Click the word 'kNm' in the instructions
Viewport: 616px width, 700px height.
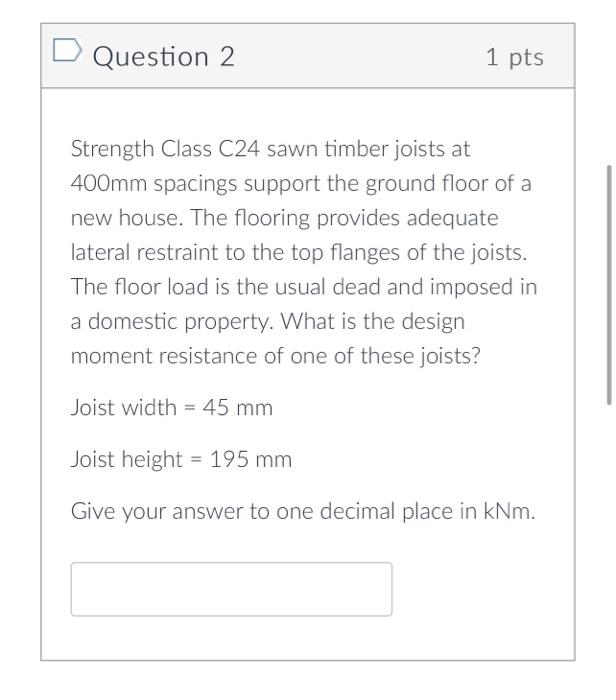508,511
